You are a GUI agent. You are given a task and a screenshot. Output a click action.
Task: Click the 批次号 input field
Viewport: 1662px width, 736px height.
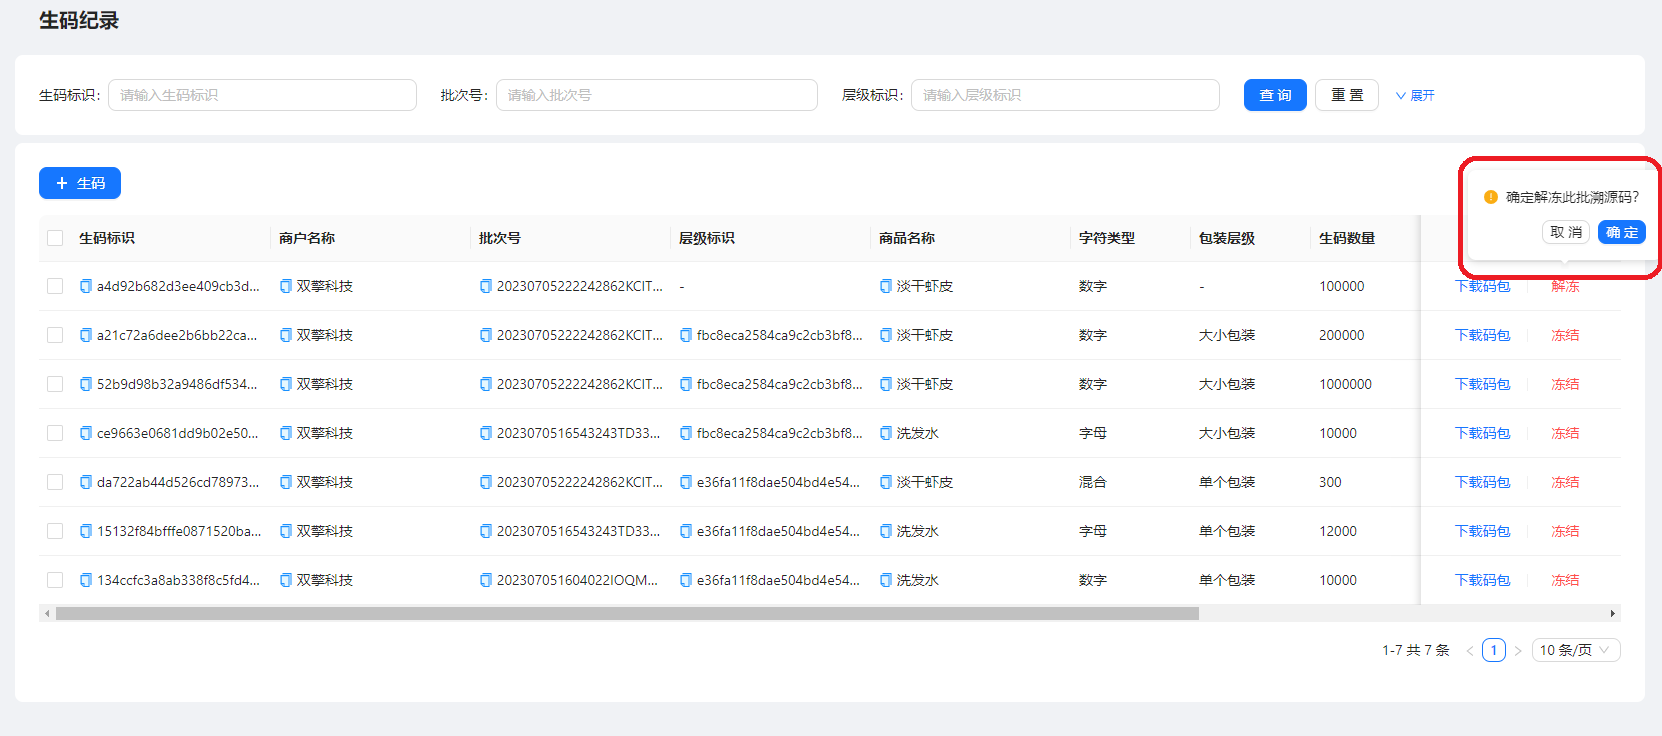[x=657, y=95]
